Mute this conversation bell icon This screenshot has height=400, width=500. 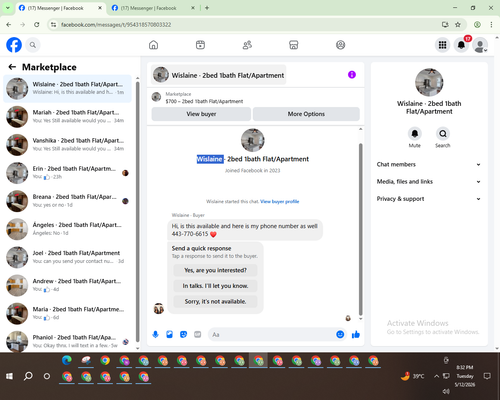click(415, 134)
